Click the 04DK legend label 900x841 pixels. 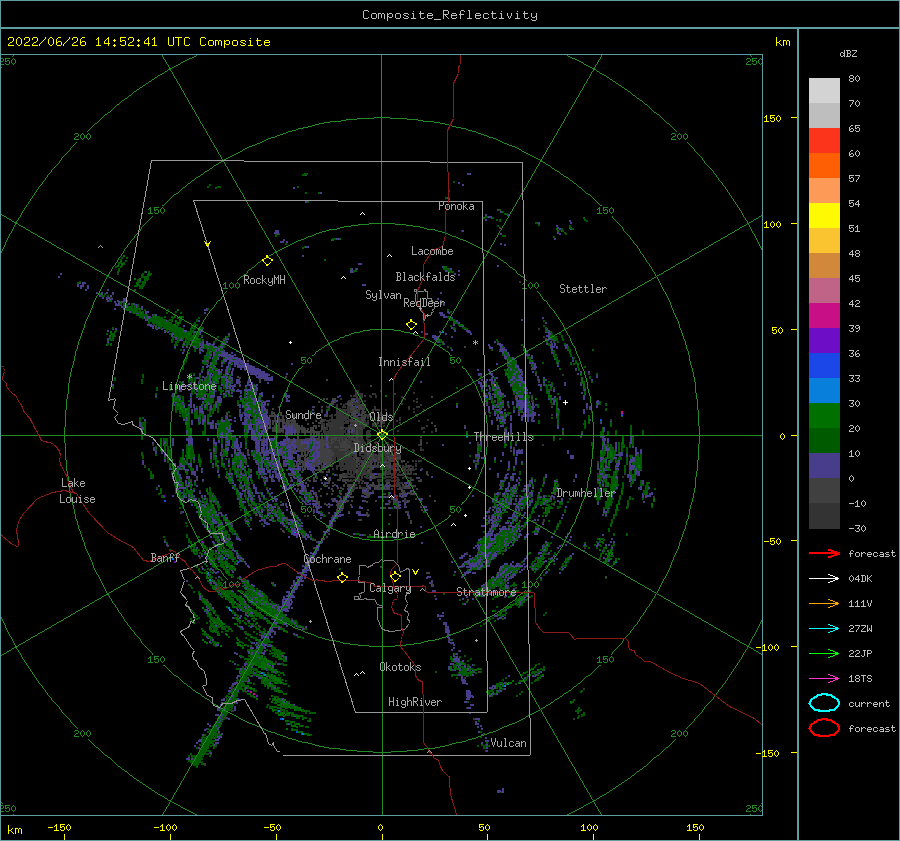pyautogui.click(x=860, y=579)
